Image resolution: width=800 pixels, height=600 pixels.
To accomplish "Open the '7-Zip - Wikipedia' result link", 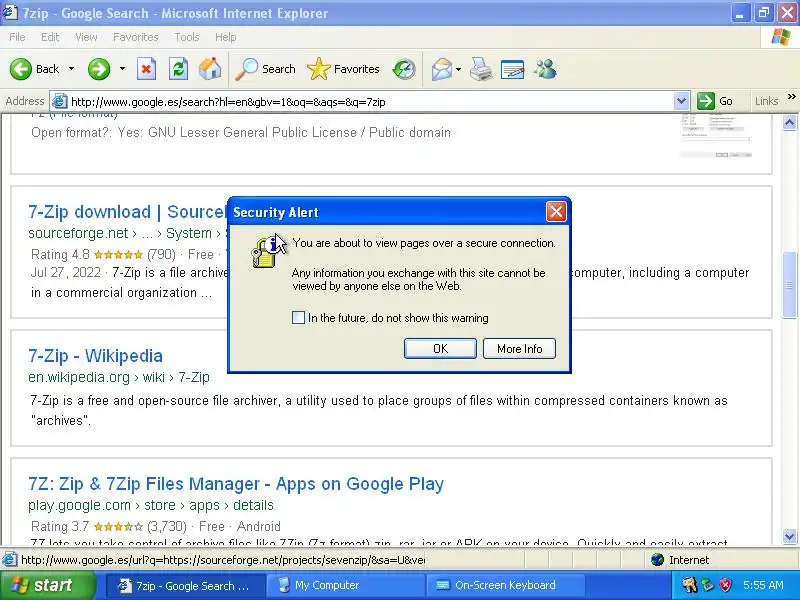I will [95, 356].
